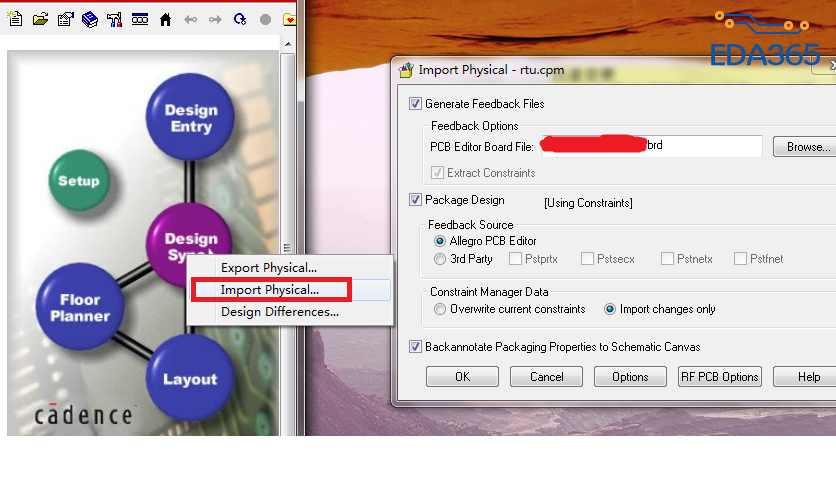Check the Pstnetx checkbox

(x=667, y=259)
